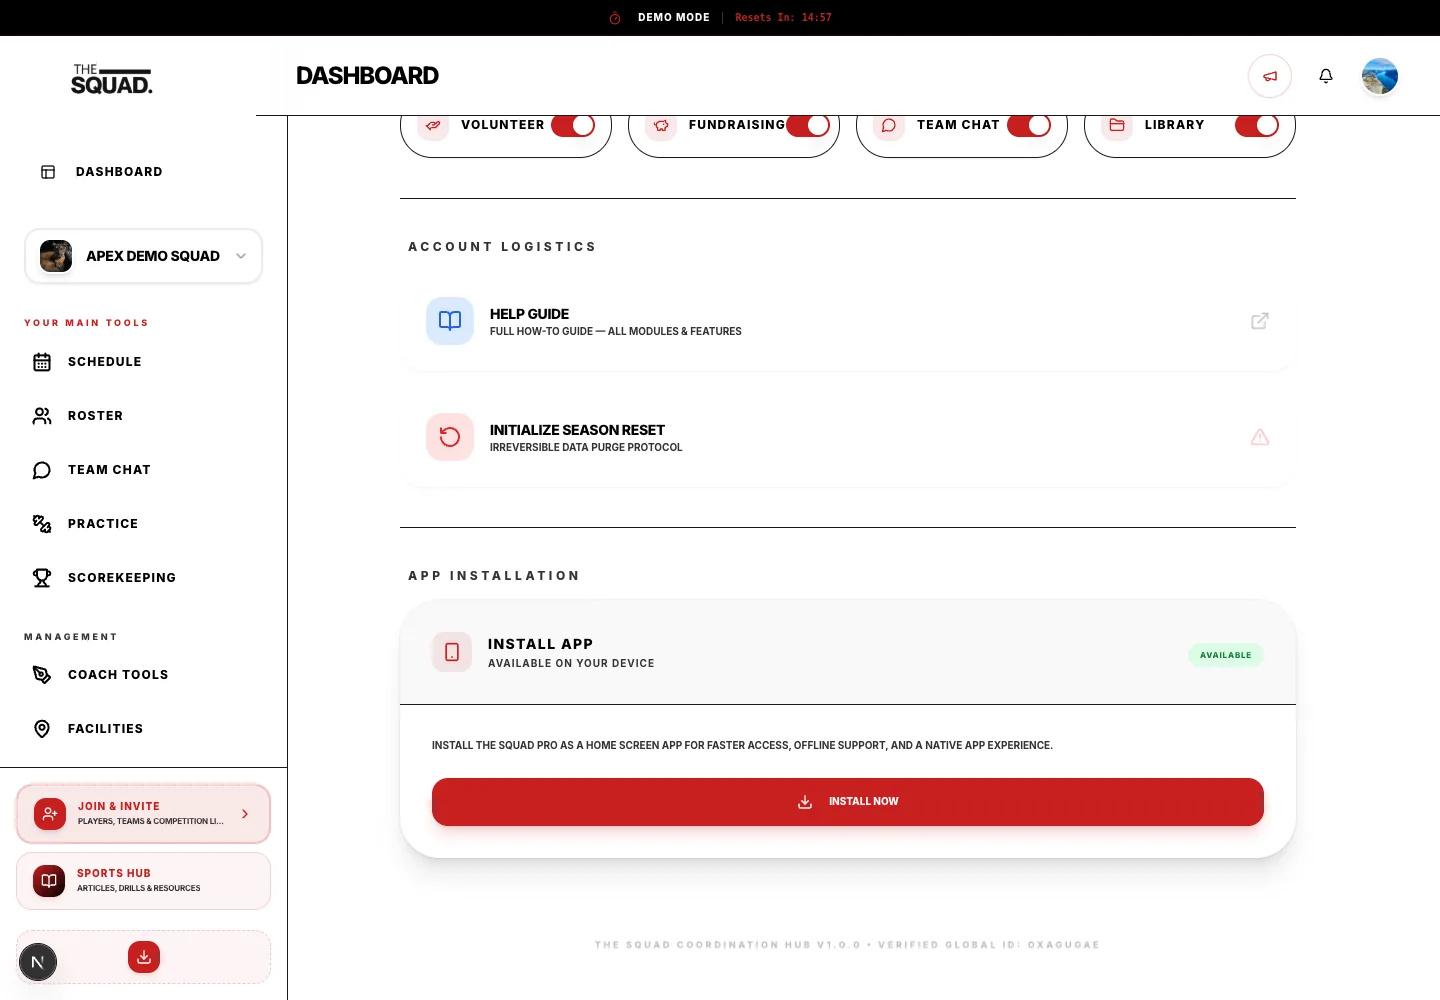
Task: Click the Facilities map pin icon
Action: (42, 729)
